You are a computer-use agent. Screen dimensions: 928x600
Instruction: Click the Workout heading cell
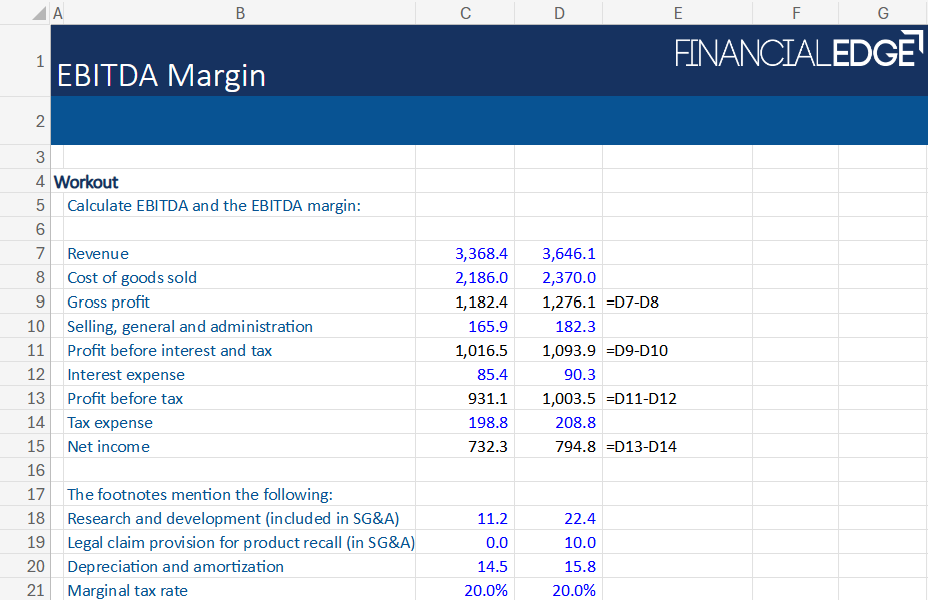(x=85, y=181)
